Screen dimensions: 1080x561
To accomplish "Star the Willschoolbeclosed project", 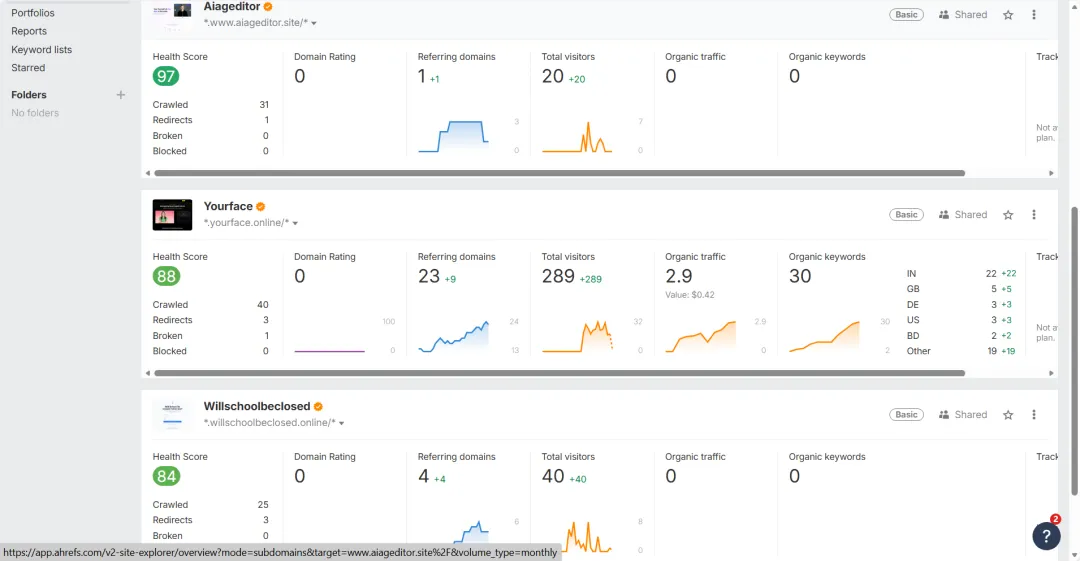I will [1008, 415].
